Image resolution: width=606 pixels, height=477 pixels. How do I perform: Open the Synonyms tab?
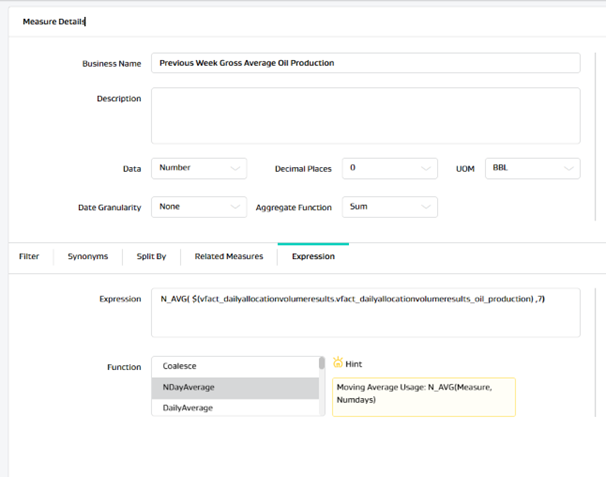[x=87, y=256]
